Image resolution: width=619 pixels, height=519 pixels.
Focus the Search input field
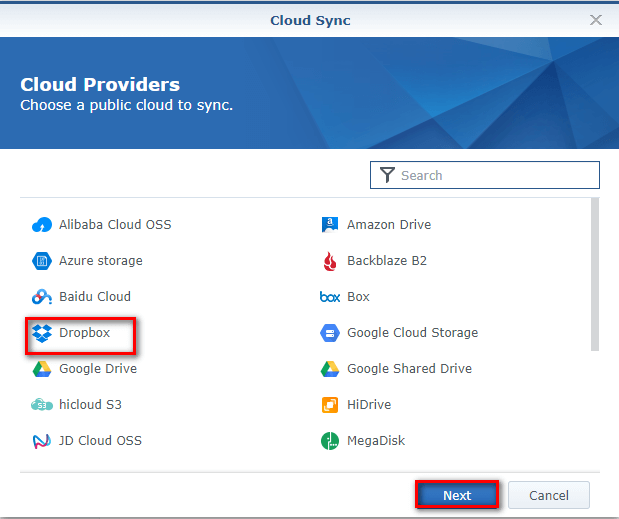497,176
